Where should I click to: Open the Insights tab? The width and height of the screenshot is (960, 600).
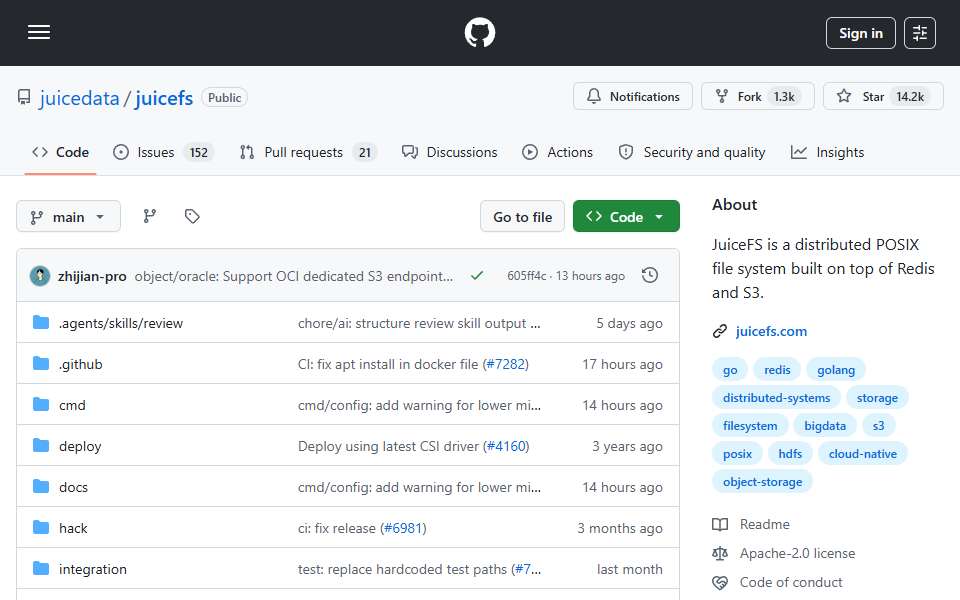tap(827, 152)
